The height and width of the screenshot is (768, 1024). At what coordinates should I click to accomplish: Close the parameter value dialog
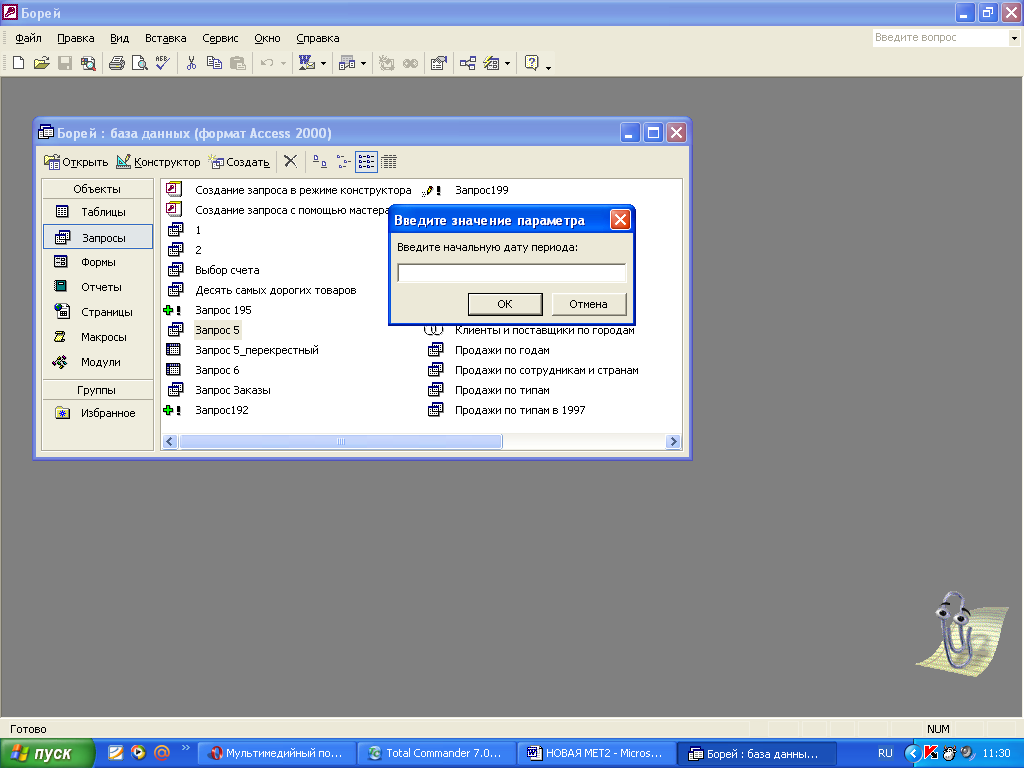pyautogui.click(x=620, y=219)
